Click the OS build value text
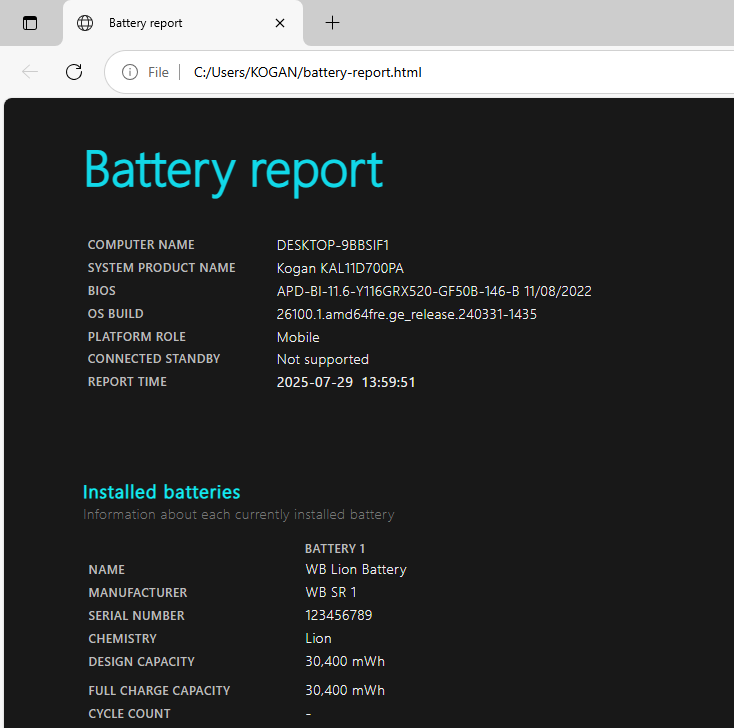 [x=407, y=314]
